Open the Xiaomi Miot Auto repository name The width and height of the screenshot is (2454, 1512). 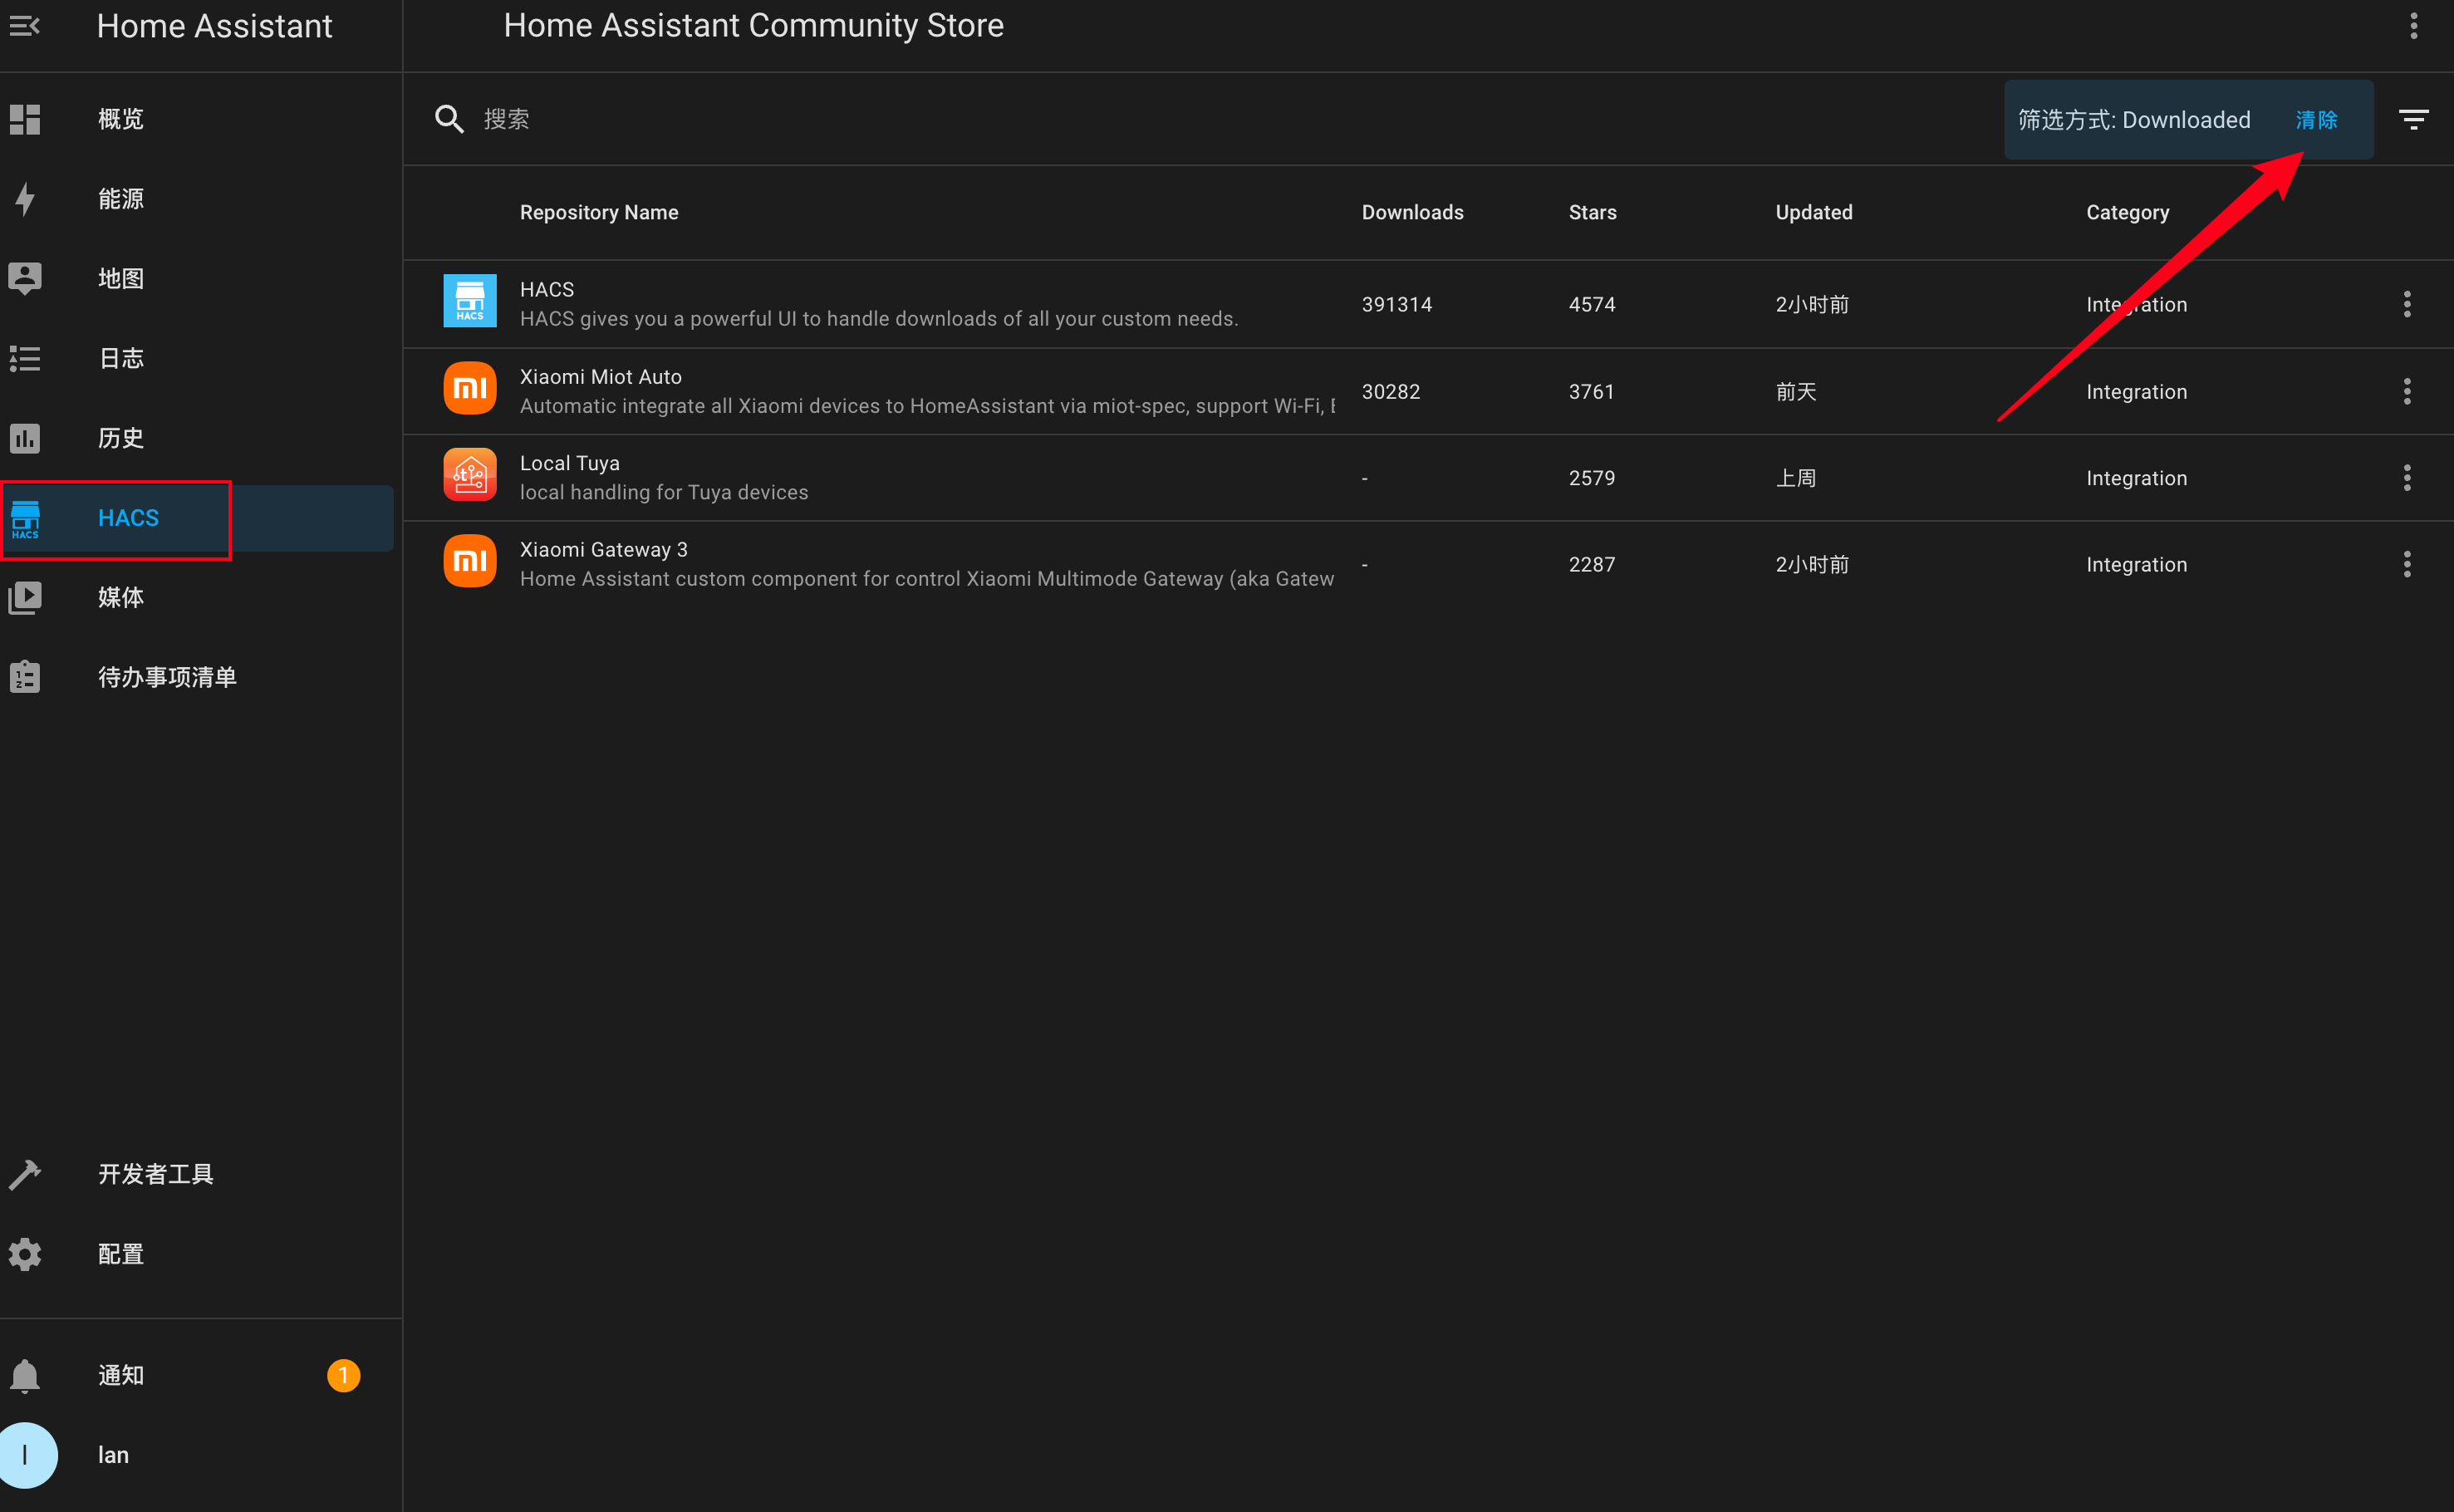(x=601, y=376)
